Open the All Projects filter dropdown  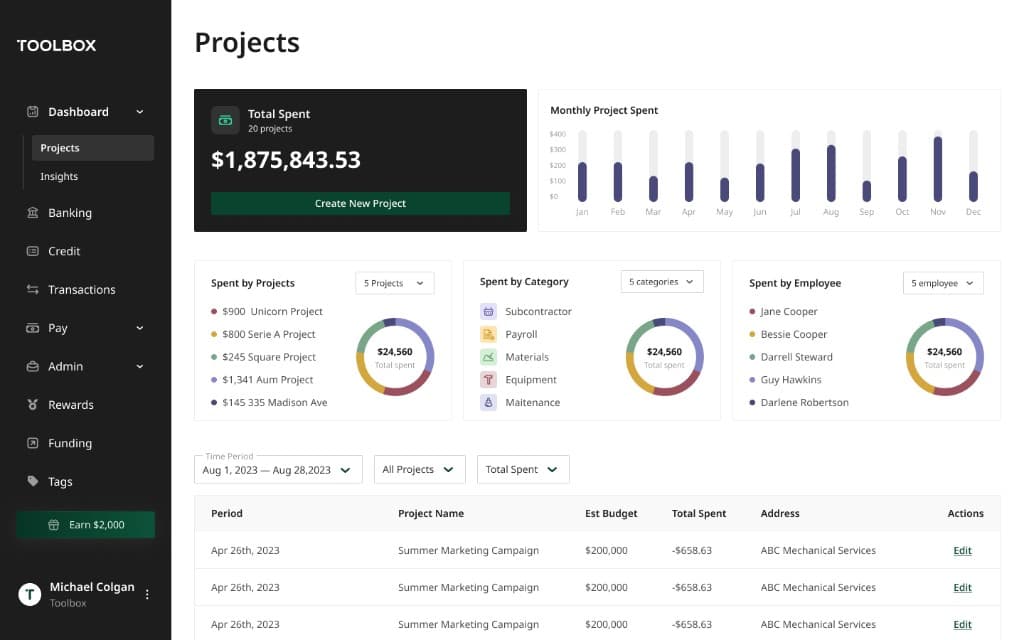[419, 468]
